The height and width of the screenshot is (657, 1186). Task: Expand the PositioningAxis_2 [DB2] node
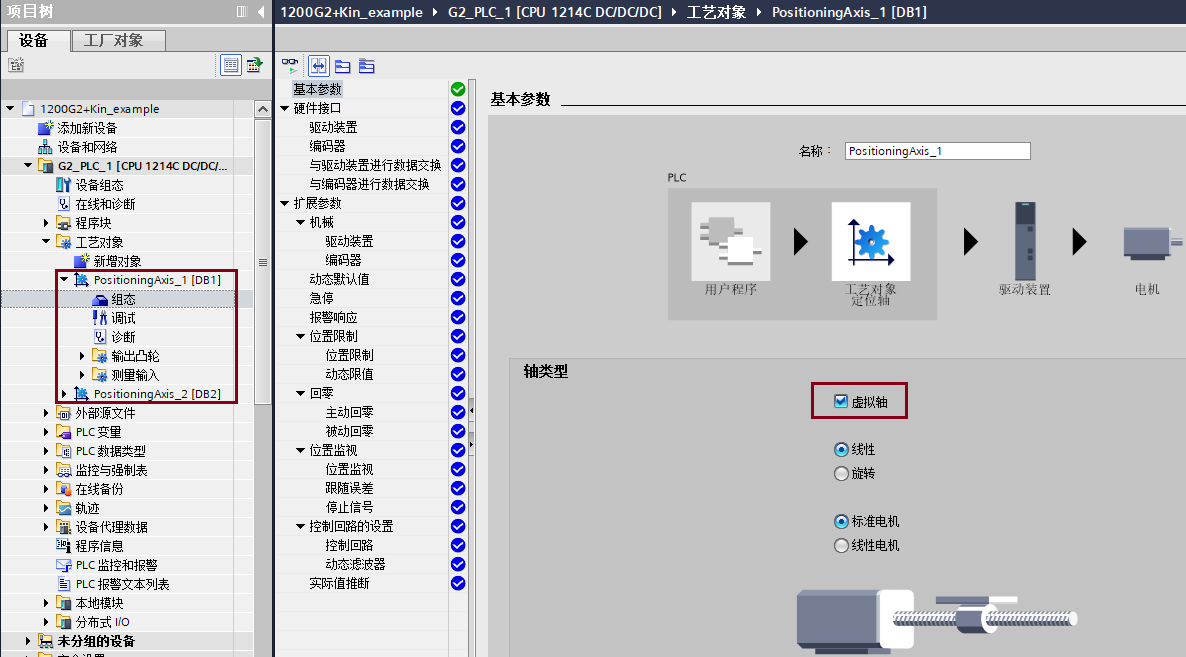click(64, 394)
